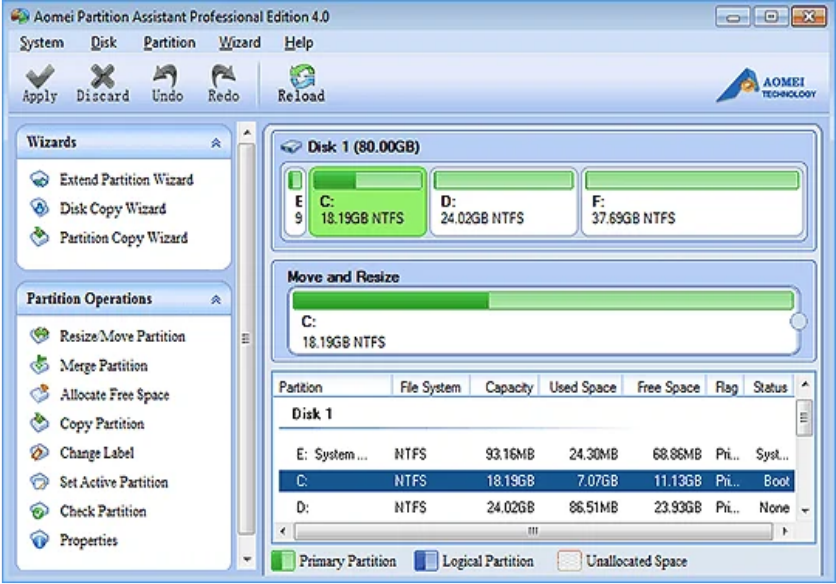
Task: Sort by Free Space column header
Action: click(666, 387)
